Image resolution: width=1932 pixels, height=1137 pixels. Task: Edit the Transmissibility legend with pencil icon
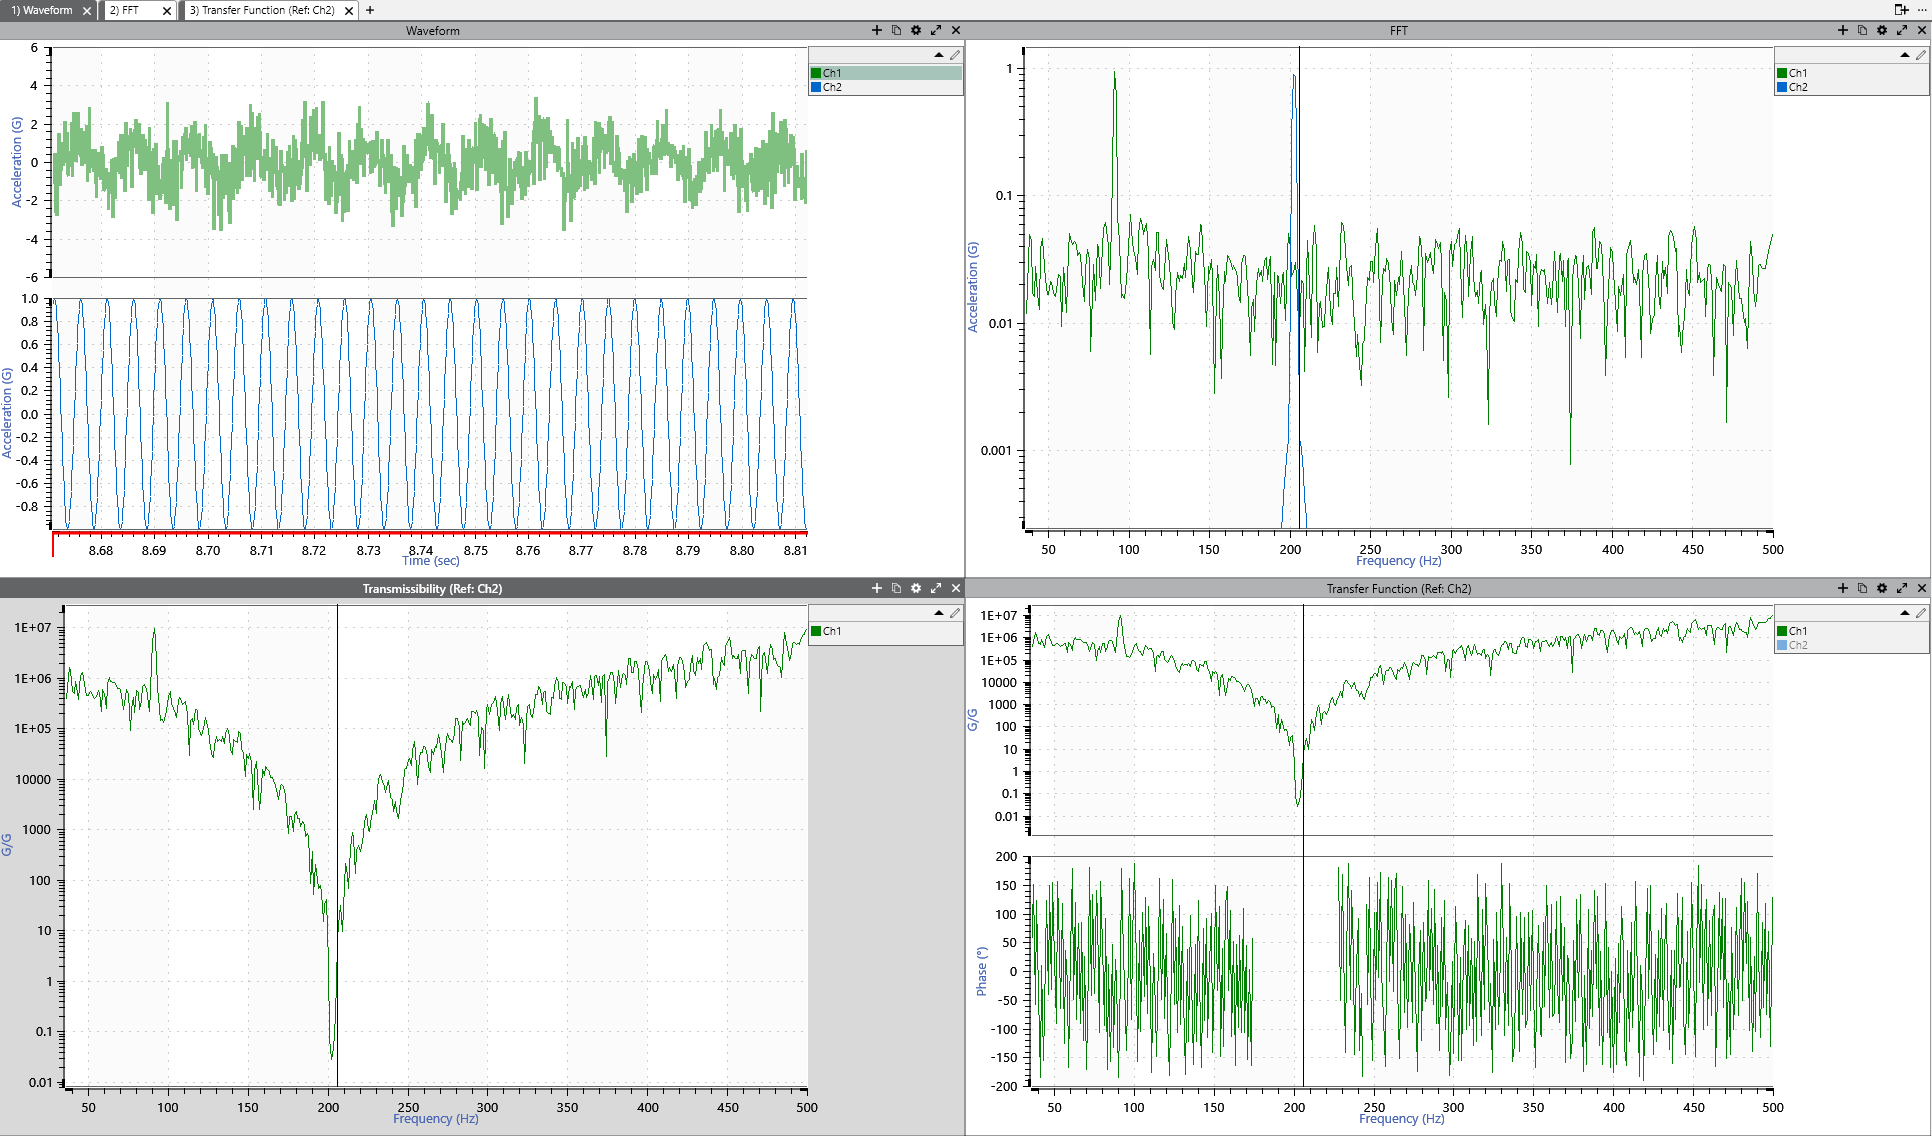[955, 613]
